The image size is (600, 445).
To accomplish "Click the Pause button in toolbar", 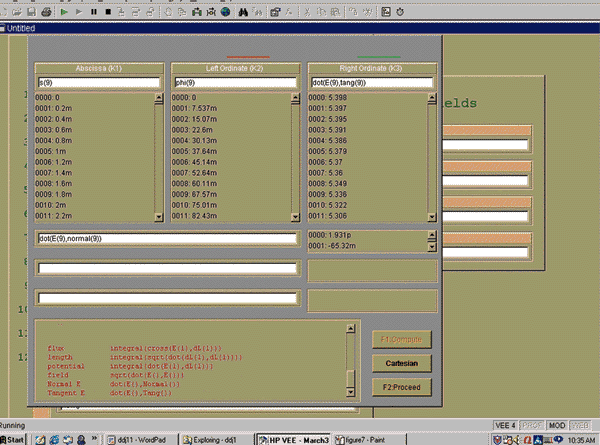I will [x=93, y=12].
